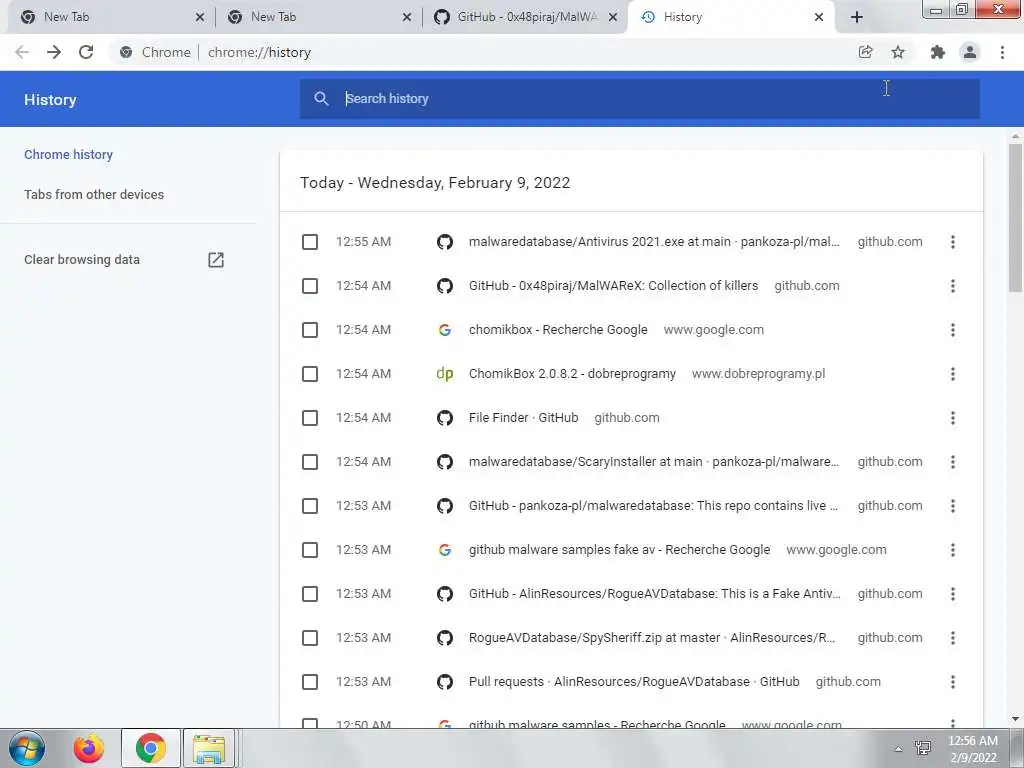Open the Chrome profile avatar
This screenshot has width=1024, height=768.
click(x=970, y=52)
